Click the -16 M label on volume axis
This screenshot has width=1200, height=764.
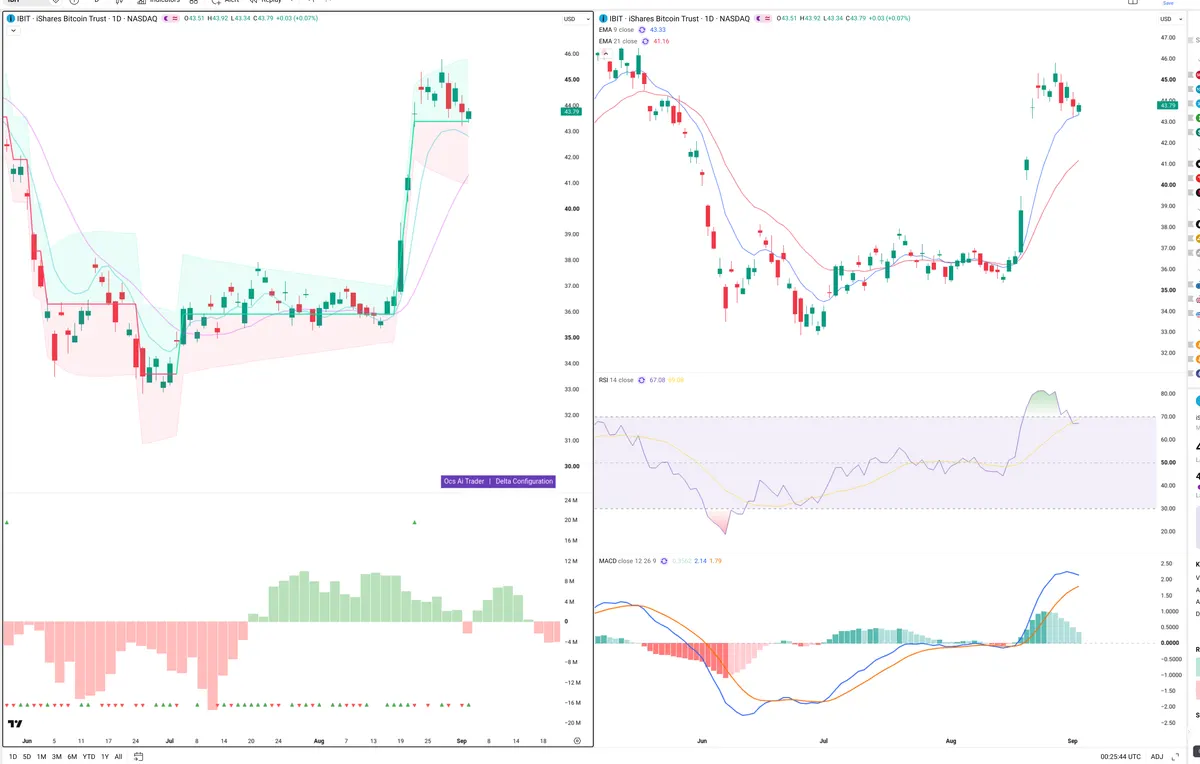tap(570, 703)
